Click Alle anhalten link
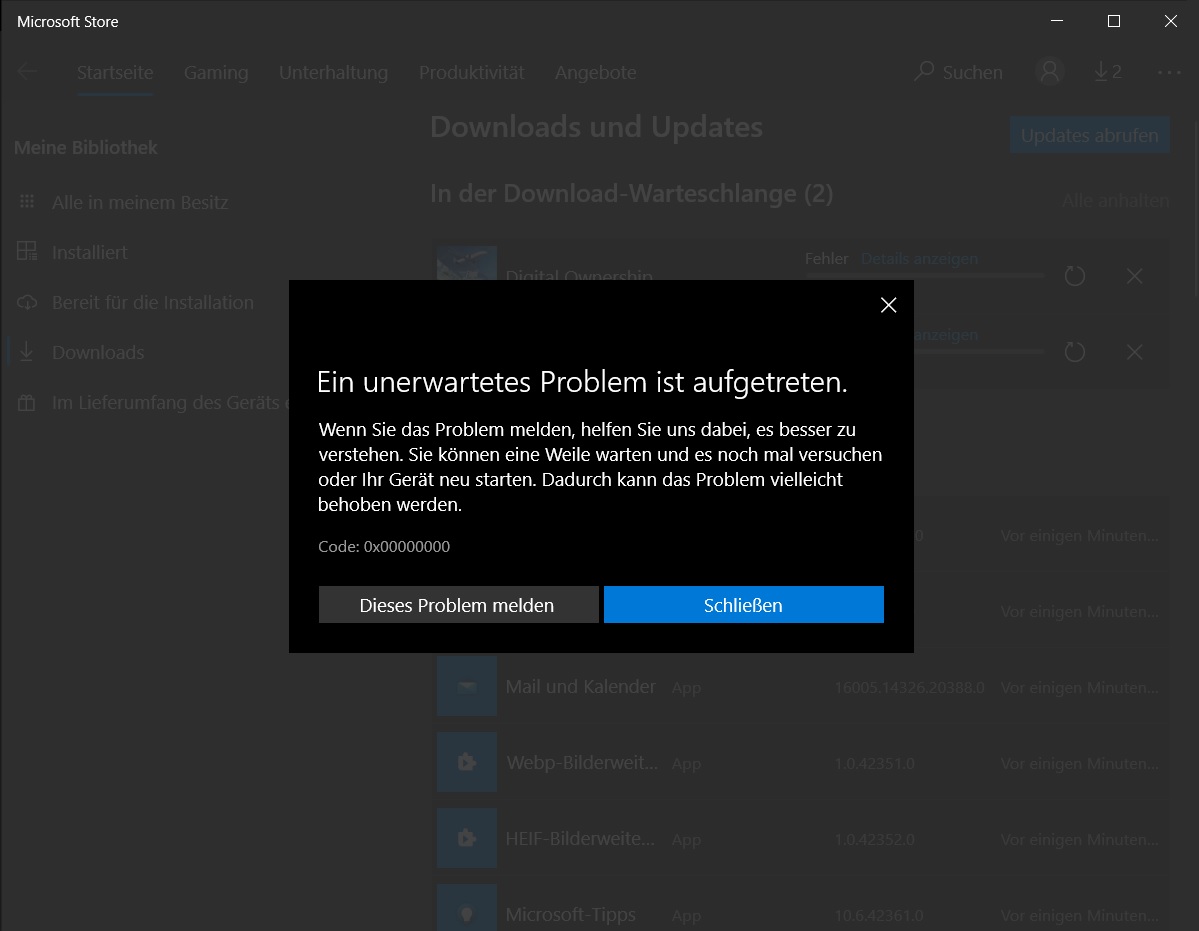Viewport: 1199px width, 931px height. (x=1115, y=201)
